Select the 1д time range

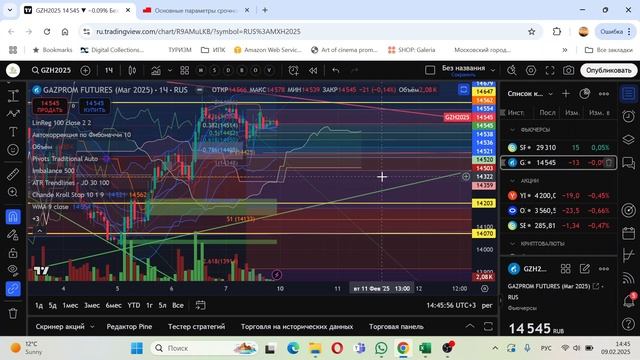point(39,305)
